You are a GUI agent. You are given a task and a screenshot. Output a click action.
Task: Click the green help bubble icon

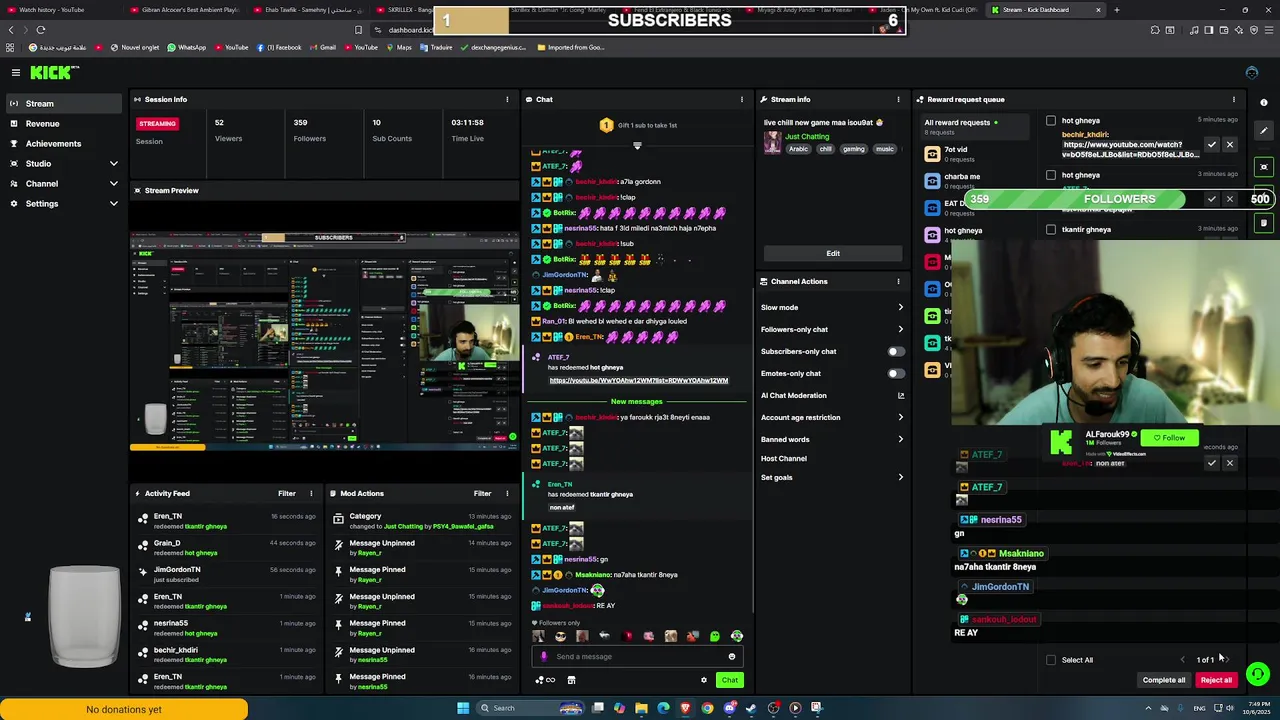point(1258,674)
